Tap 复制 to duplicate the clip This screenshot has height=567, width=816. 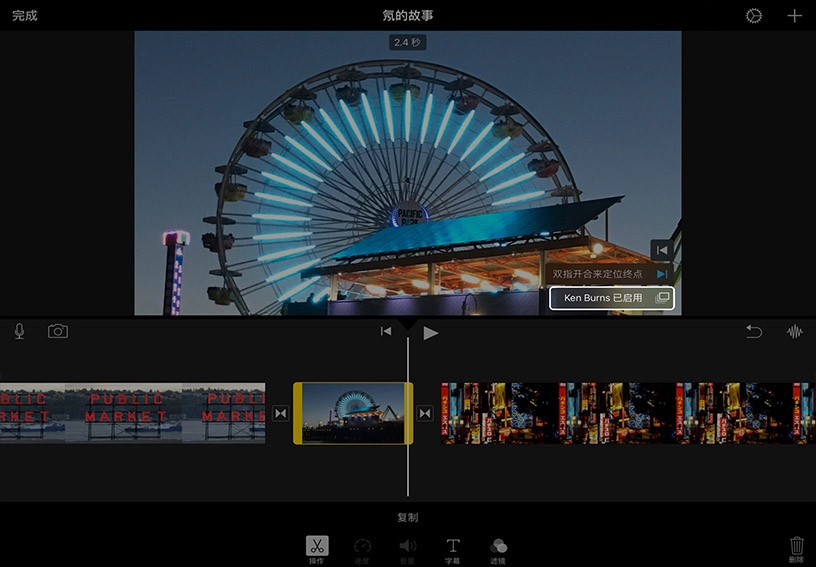[407, 517]
